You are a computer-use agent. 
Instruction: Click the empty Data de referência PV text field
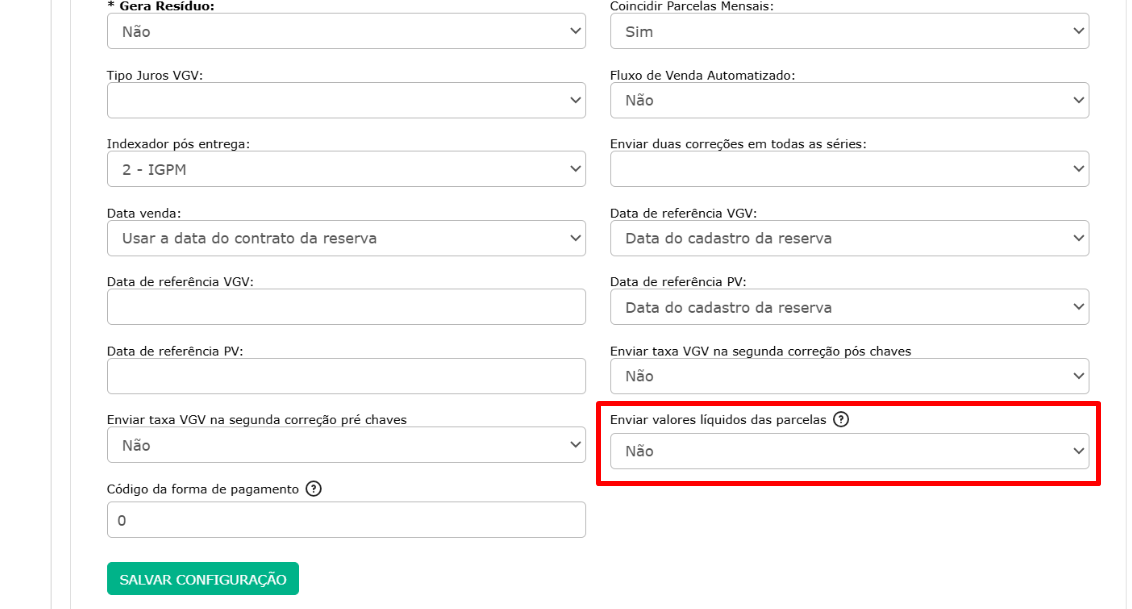pos(346,376)
